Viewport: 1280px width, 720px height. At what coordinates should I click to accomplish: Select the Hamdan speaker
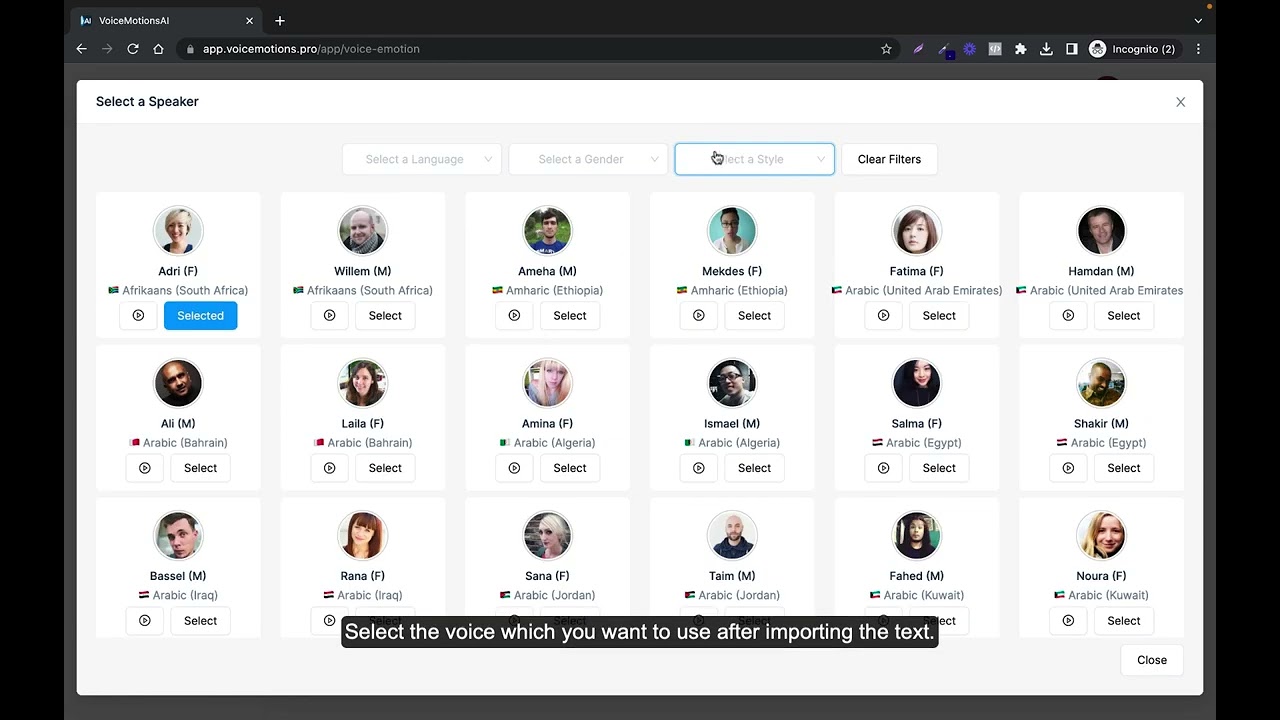[x=1124, y=315]
